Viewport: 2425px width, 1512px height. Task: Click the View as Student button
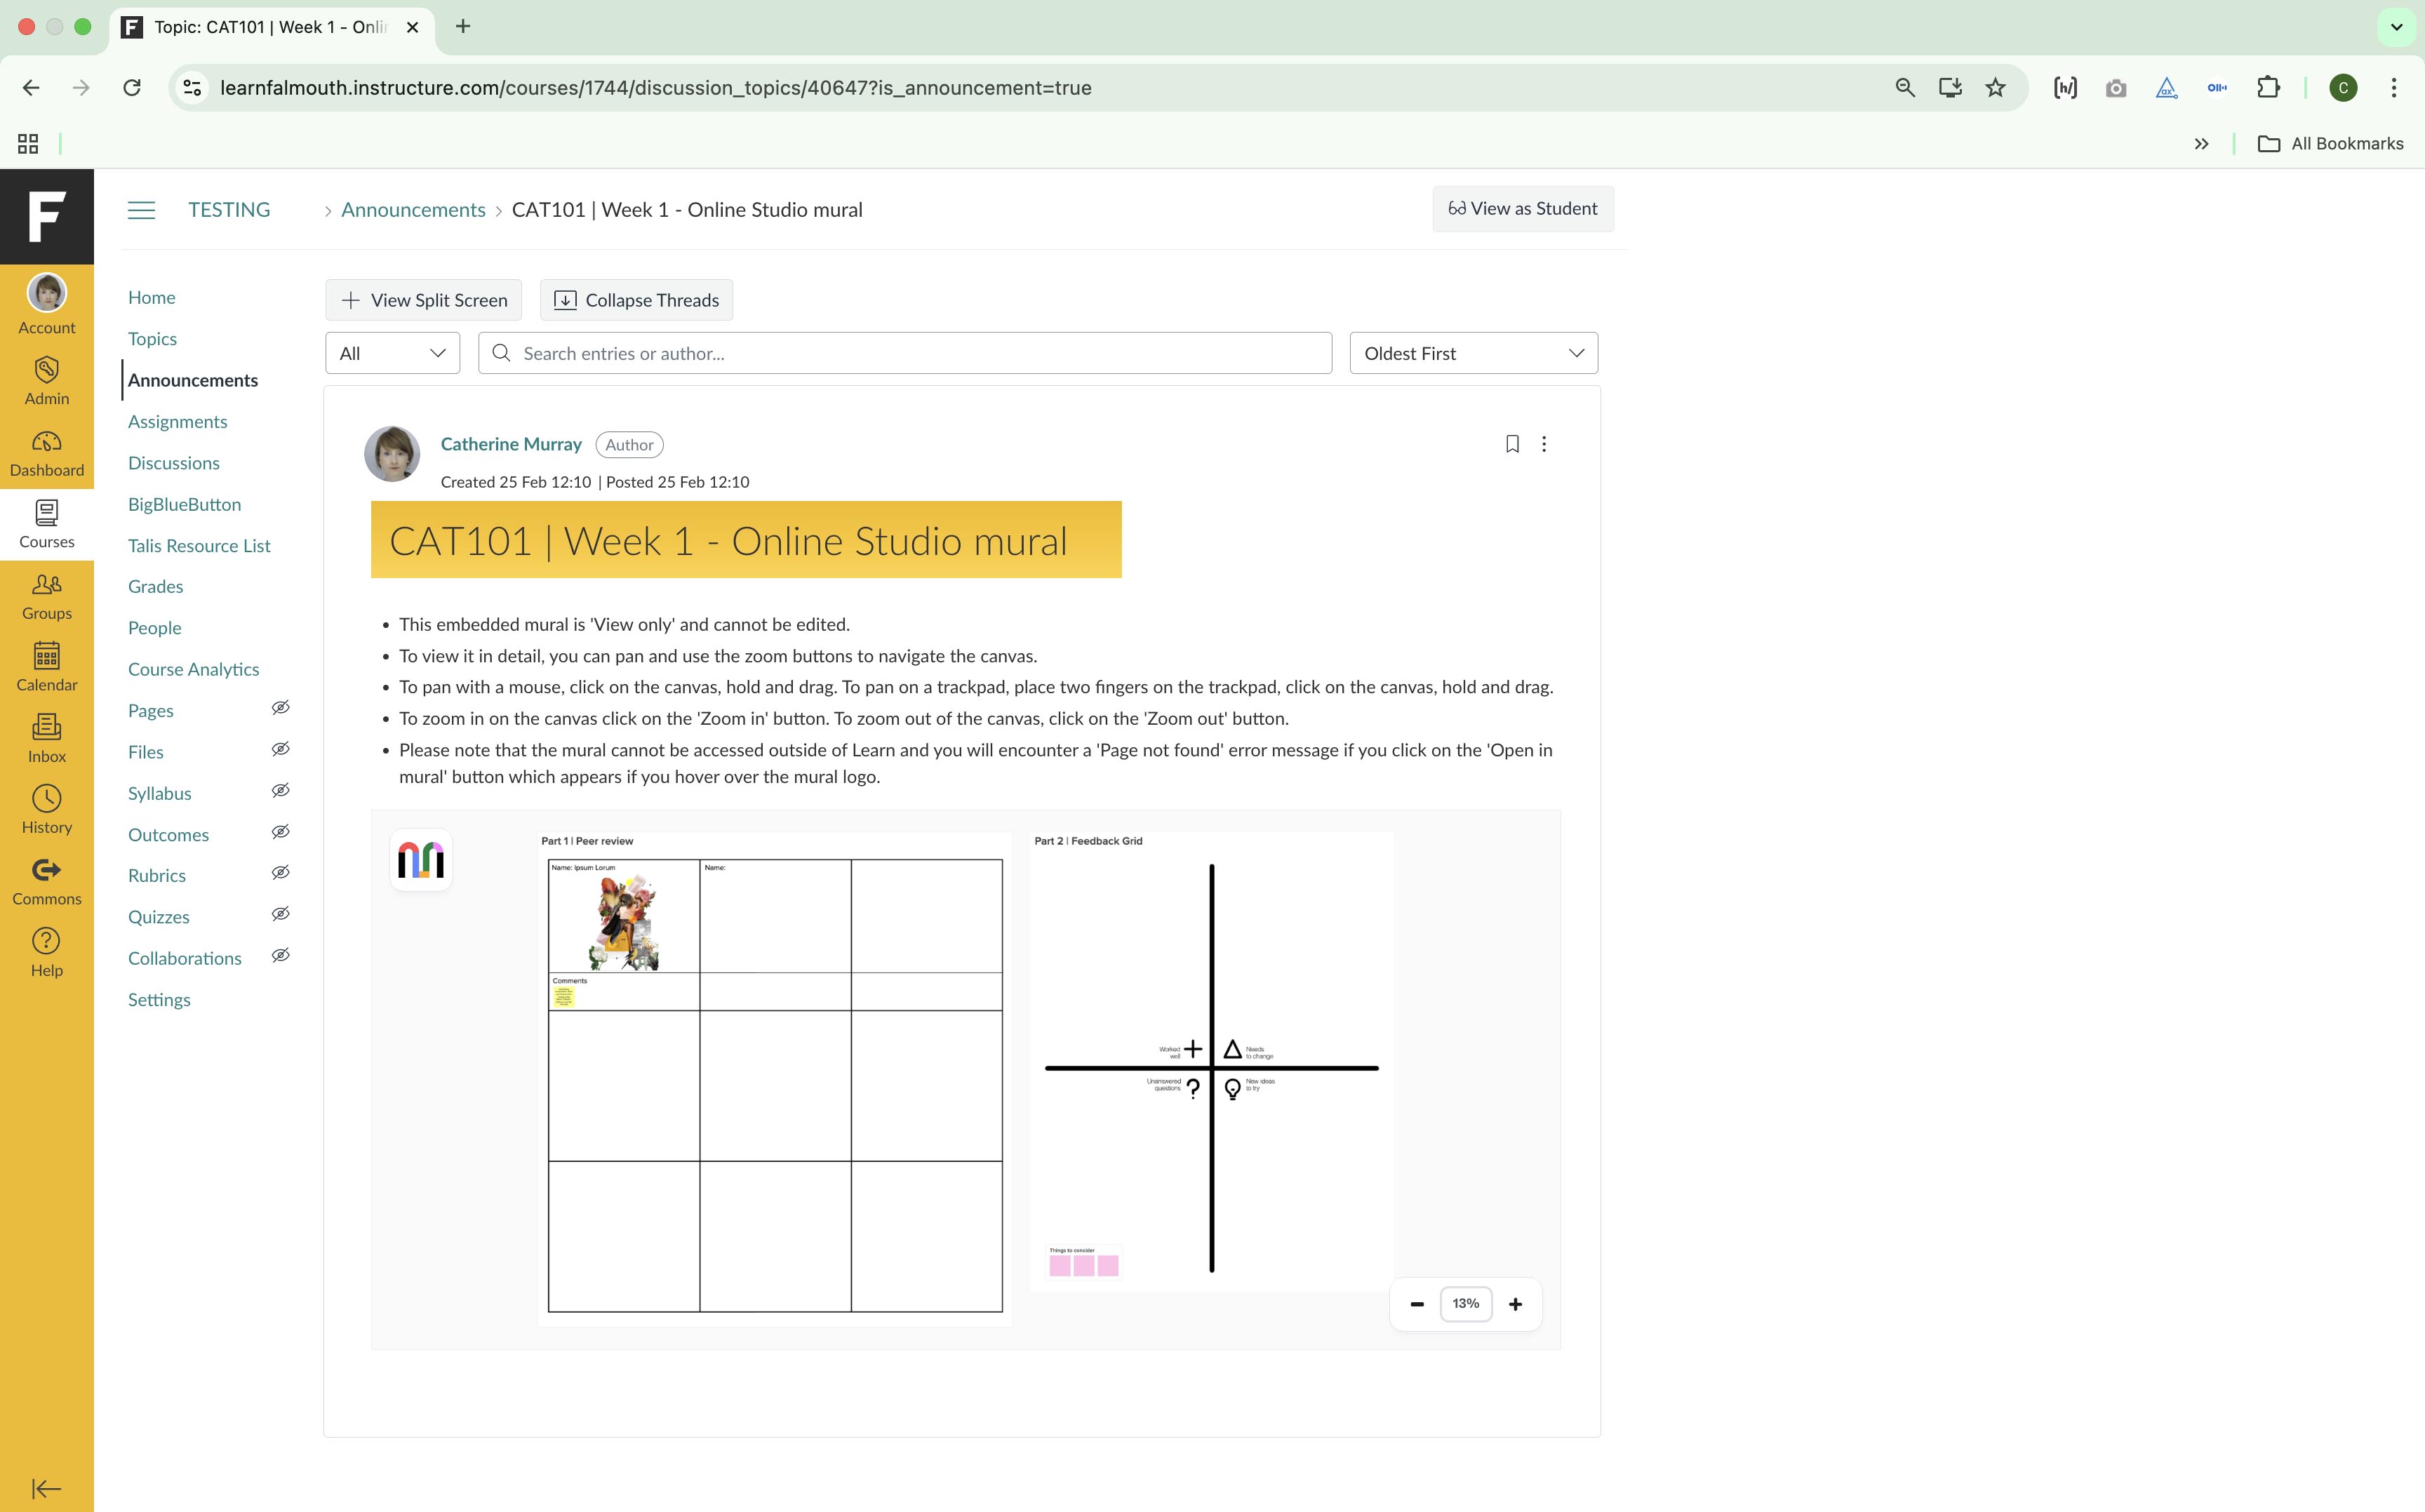point(1522,209)
